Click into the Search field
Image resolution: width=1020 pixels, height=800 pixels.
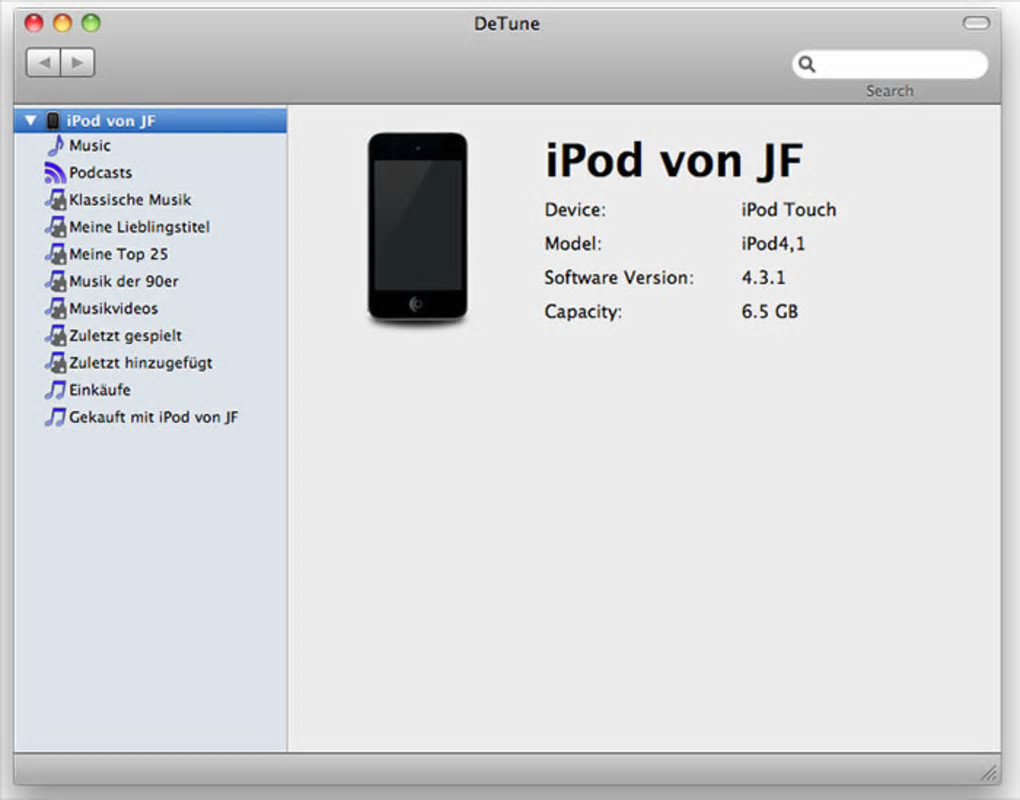(x=890, y=64)
